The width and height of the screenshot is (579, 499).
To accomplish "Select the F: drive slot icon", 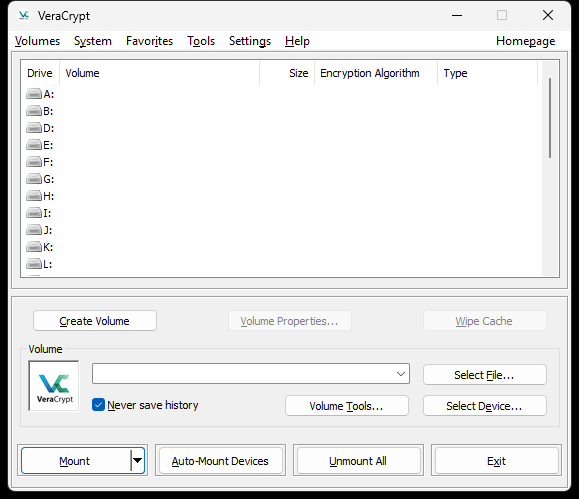I will coord(34,162).
